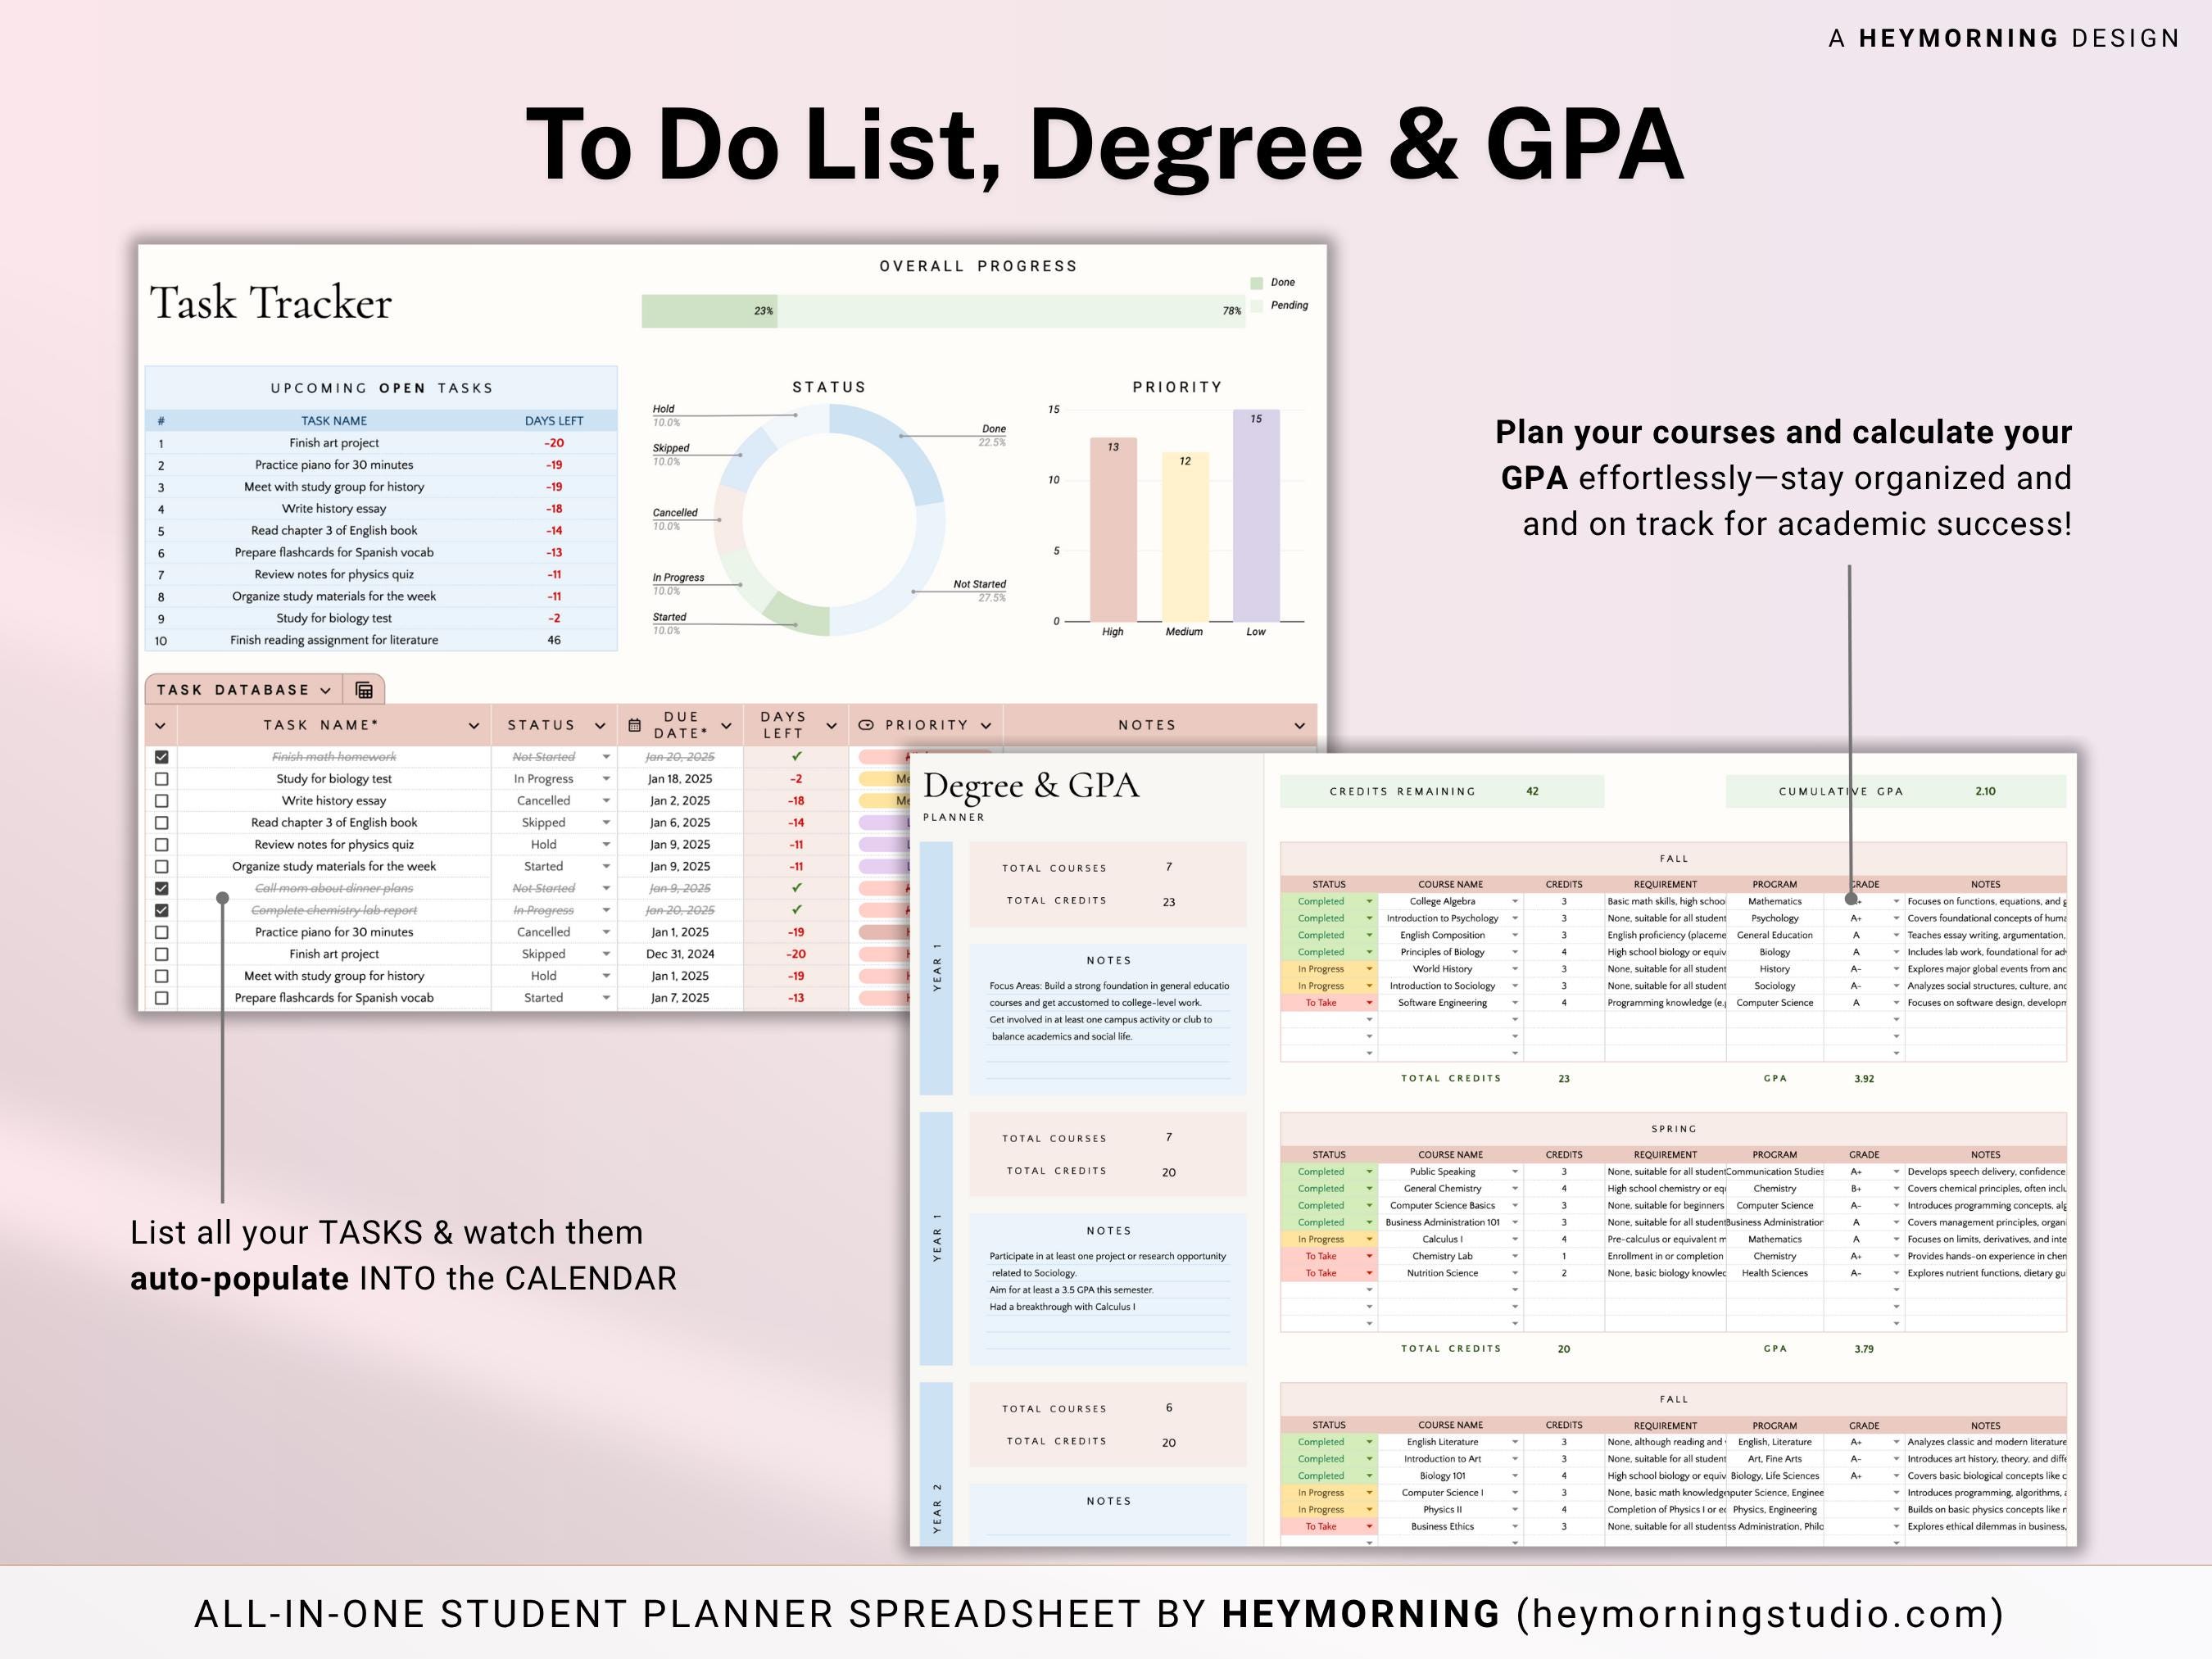Viewport: 2212px width, 1659px height.
Task: Click the Cancelled status of Write history essay
Action: pos(543,801)
